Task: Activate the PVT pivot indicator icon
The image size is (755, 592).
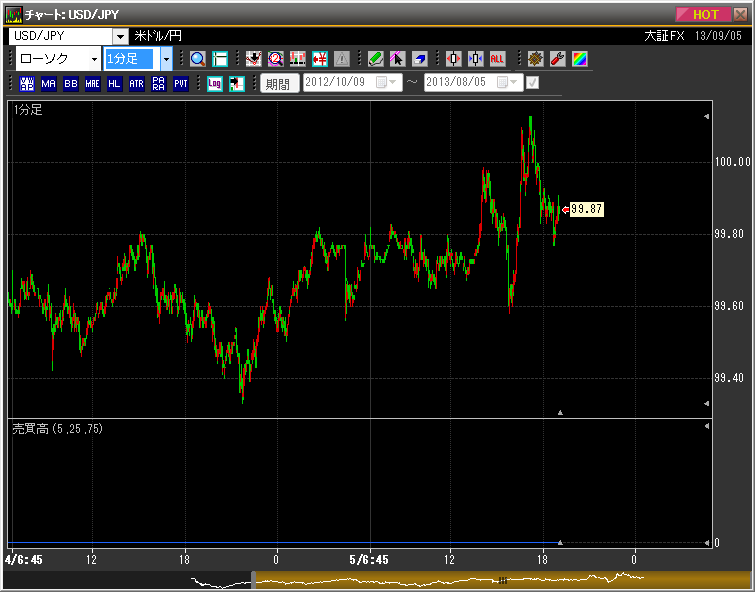Action: [x=180, y=84]
